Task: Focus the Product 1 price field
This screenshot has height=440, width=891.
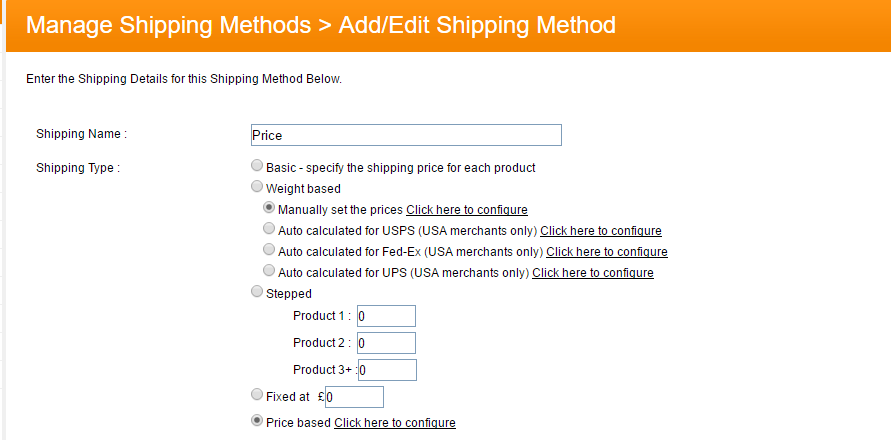Action: tap(385, 317)
